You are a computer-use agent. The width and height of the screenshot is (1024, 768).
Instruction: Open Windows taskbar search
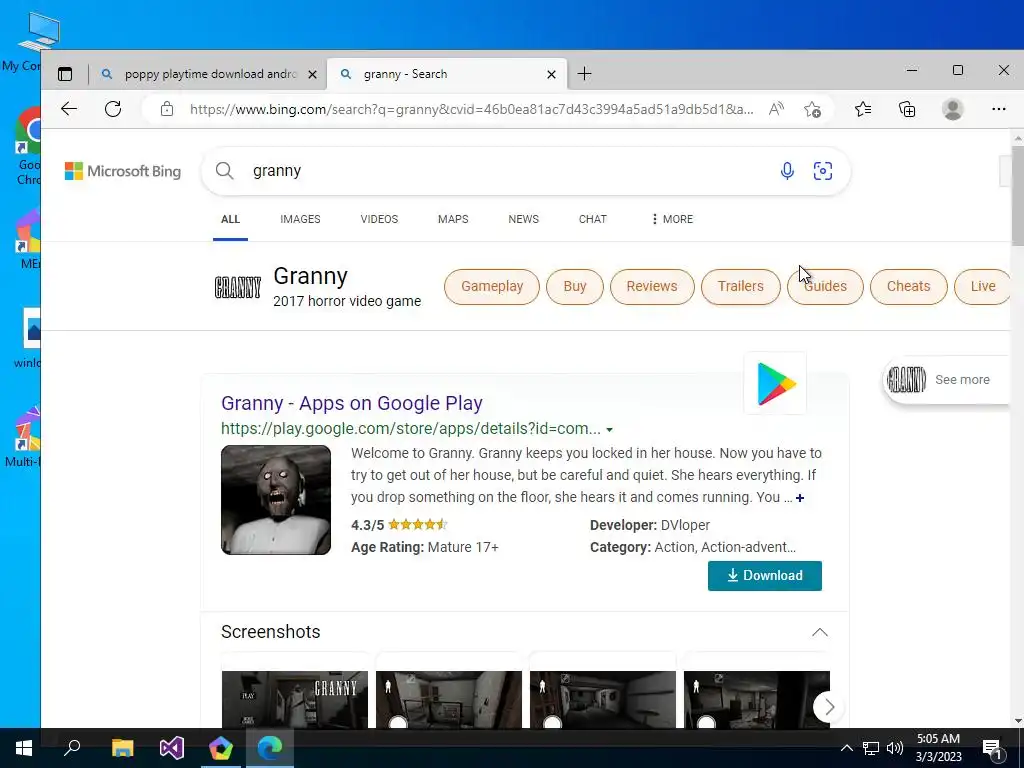(72, 748)
